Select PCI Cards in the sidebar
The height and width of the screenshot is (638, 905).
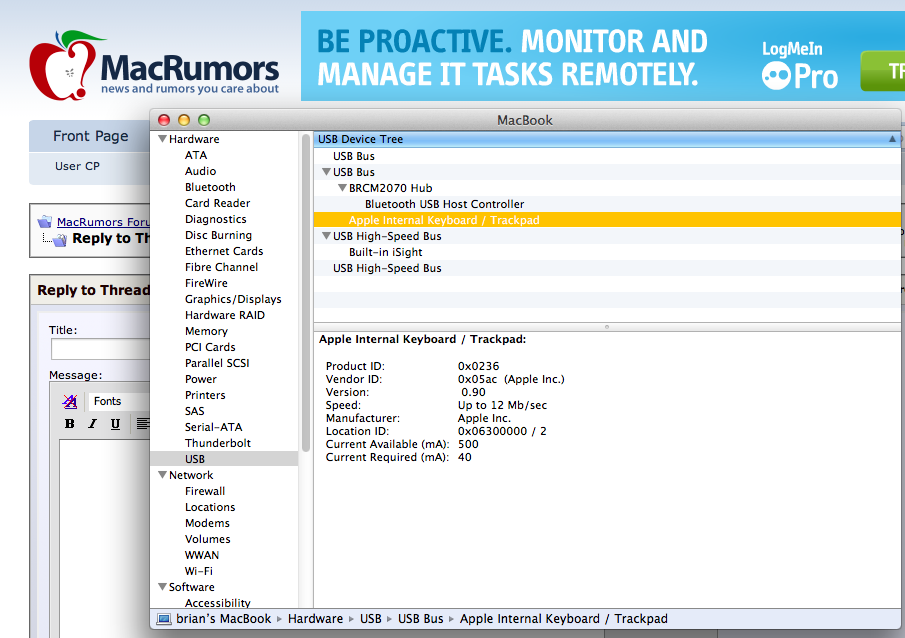point(210,347)
